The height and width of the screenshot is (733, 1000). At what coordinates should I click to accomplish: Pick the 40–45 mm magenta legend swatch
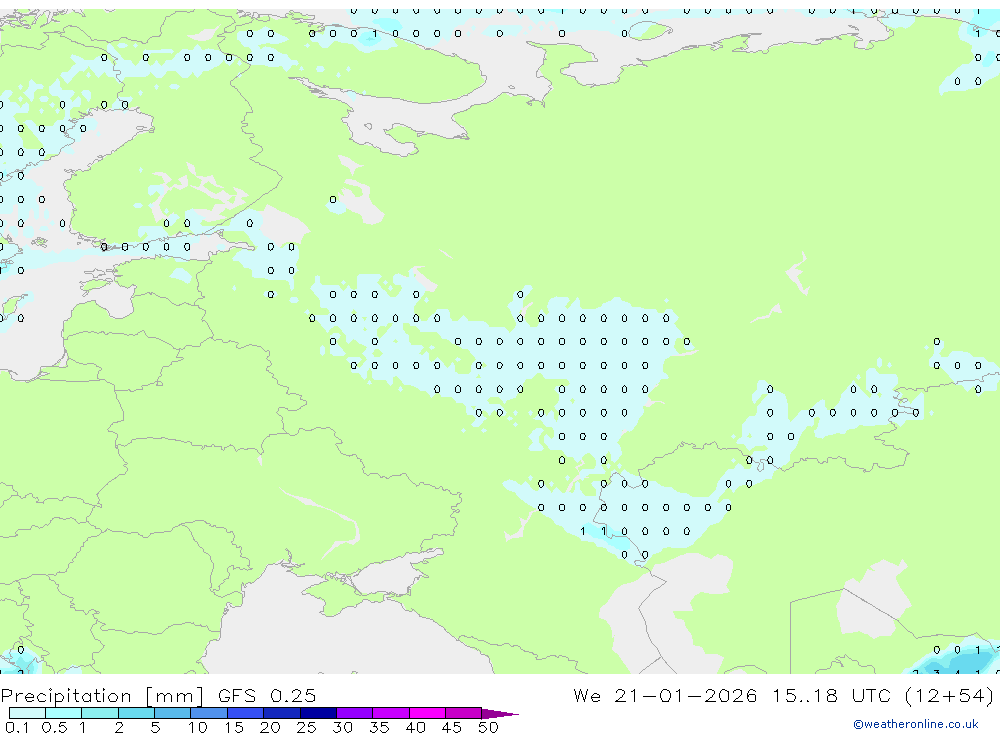(427, 713)
